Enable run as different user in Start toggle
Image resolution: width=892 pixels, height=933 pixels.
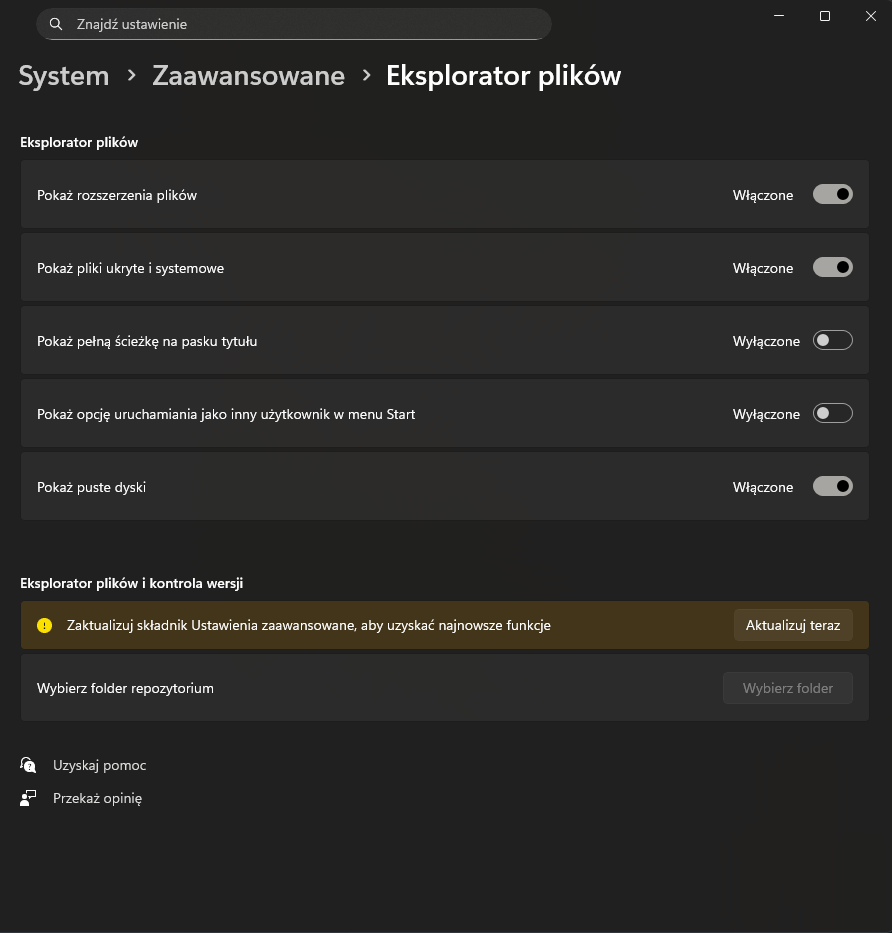tap(832, 414)
